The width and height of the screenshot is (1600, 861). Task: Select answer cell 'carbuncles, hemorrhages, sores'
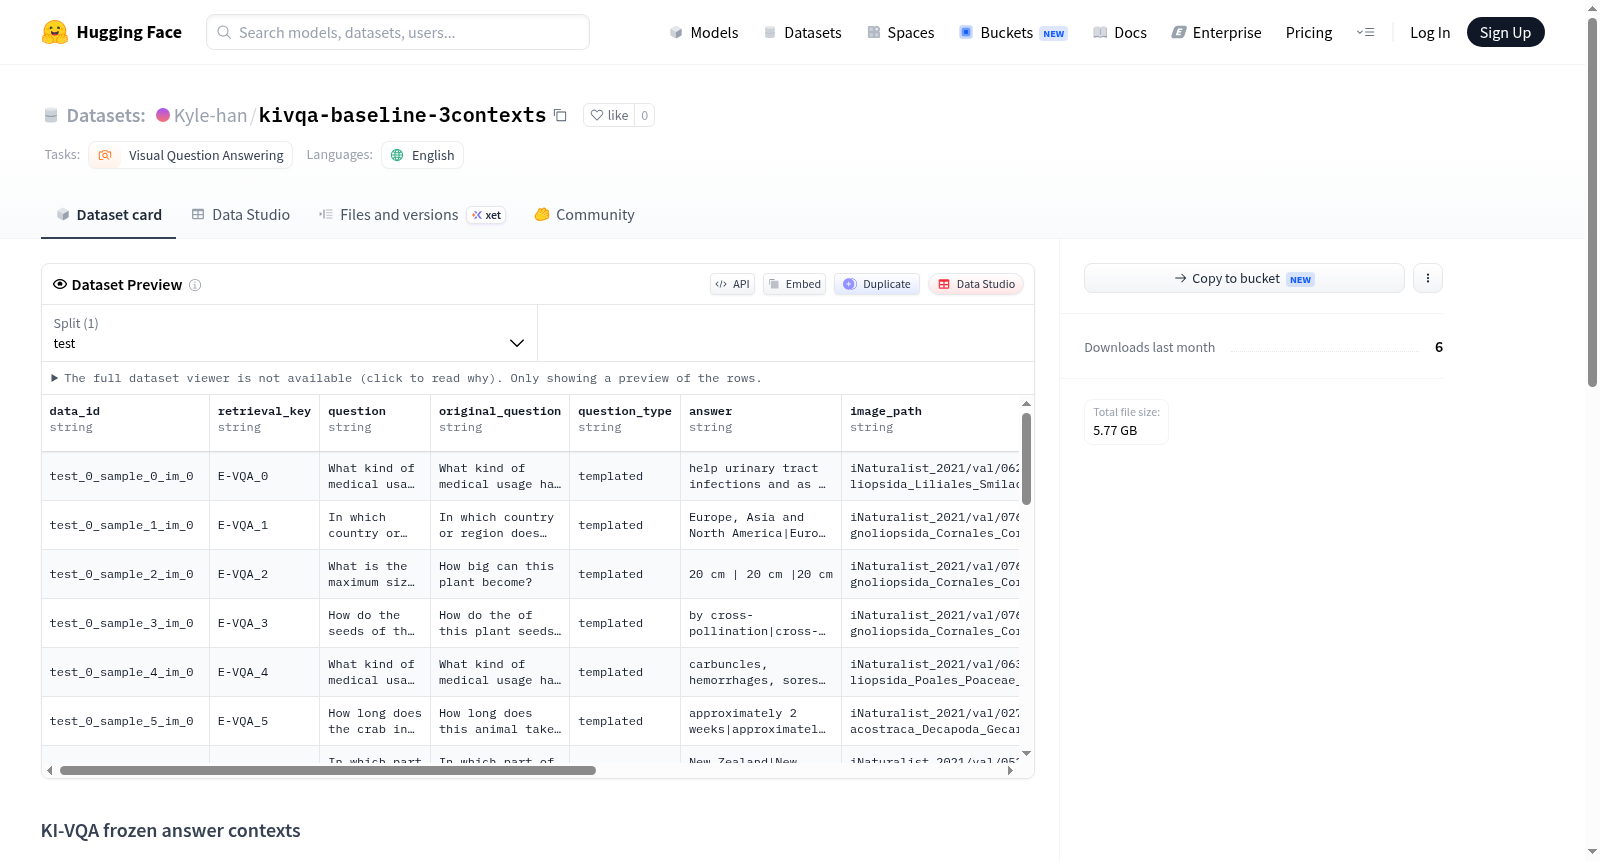761,673
